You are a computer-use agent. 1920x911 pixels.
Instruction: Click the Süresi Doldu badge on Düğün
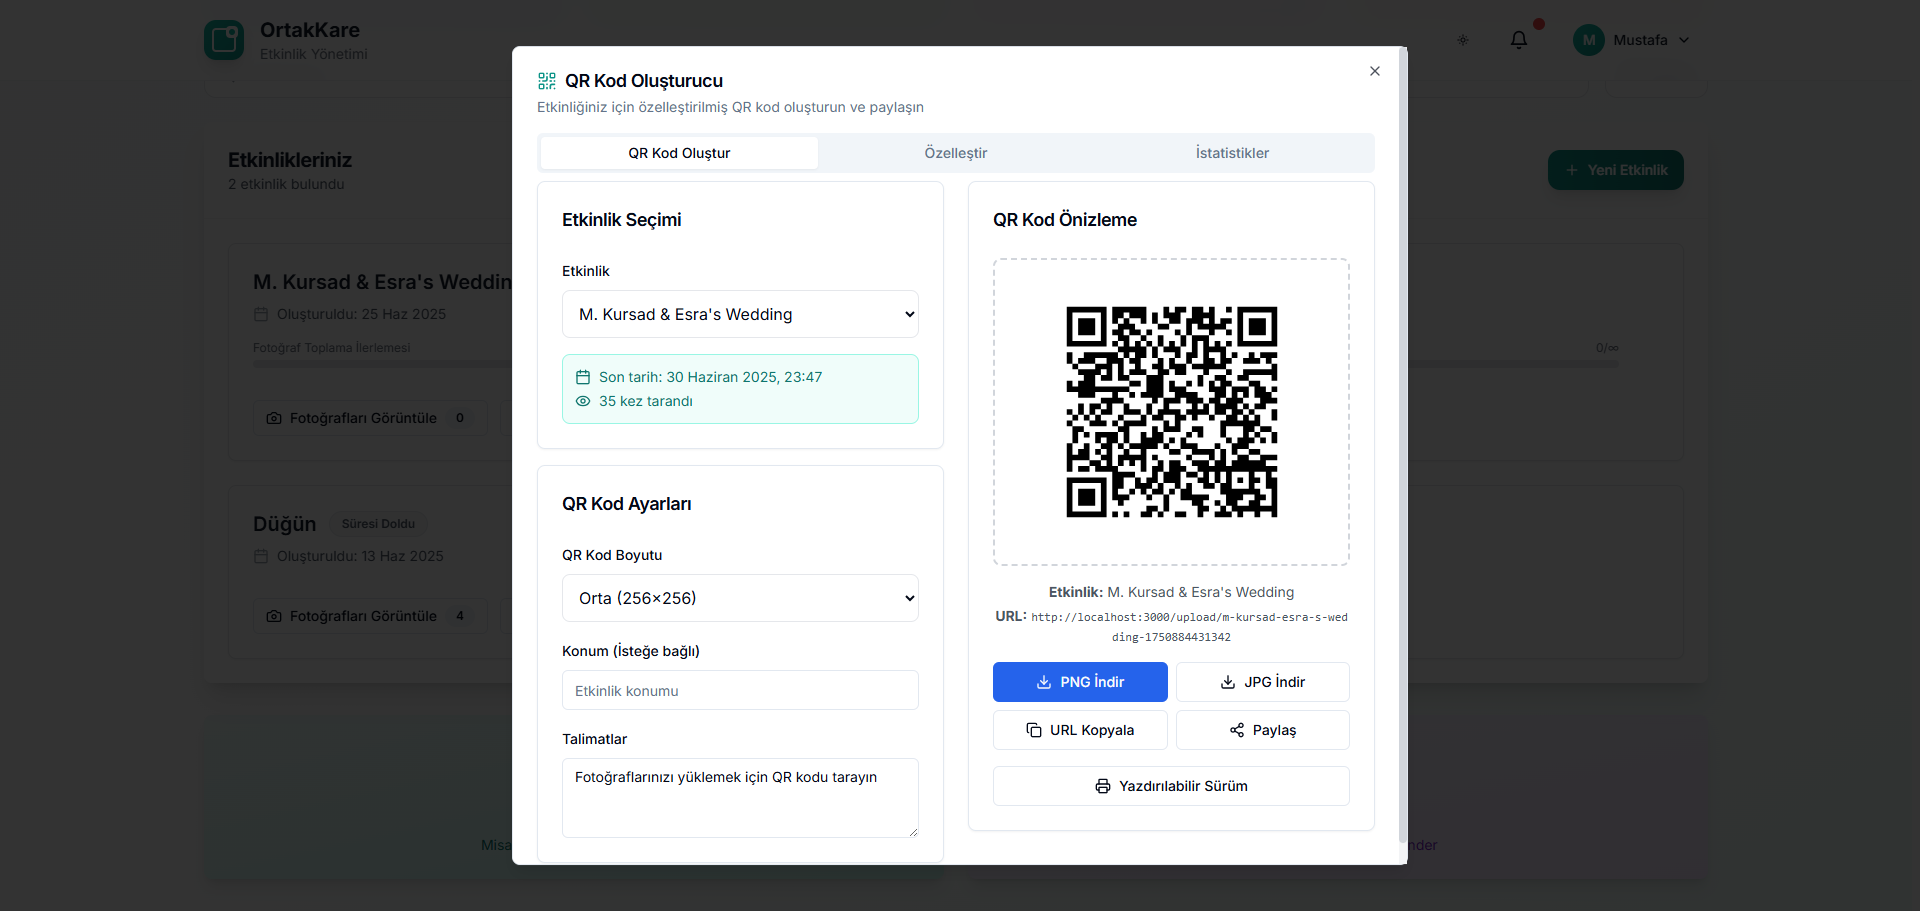378,524
